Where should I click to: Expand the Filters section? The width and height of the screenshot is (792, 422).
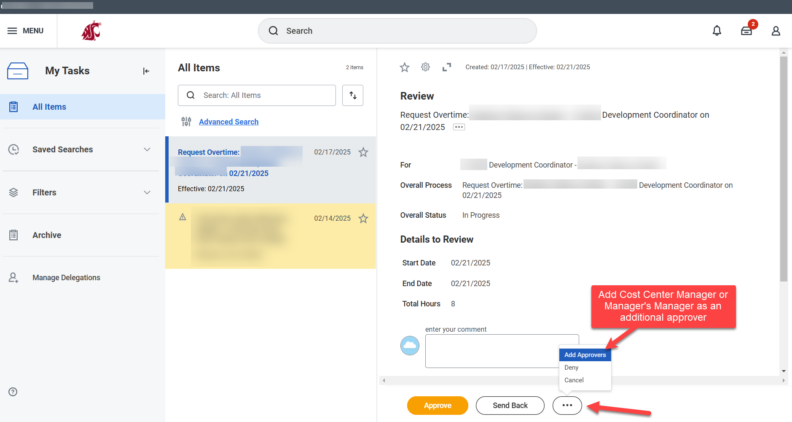coord(147,192)
